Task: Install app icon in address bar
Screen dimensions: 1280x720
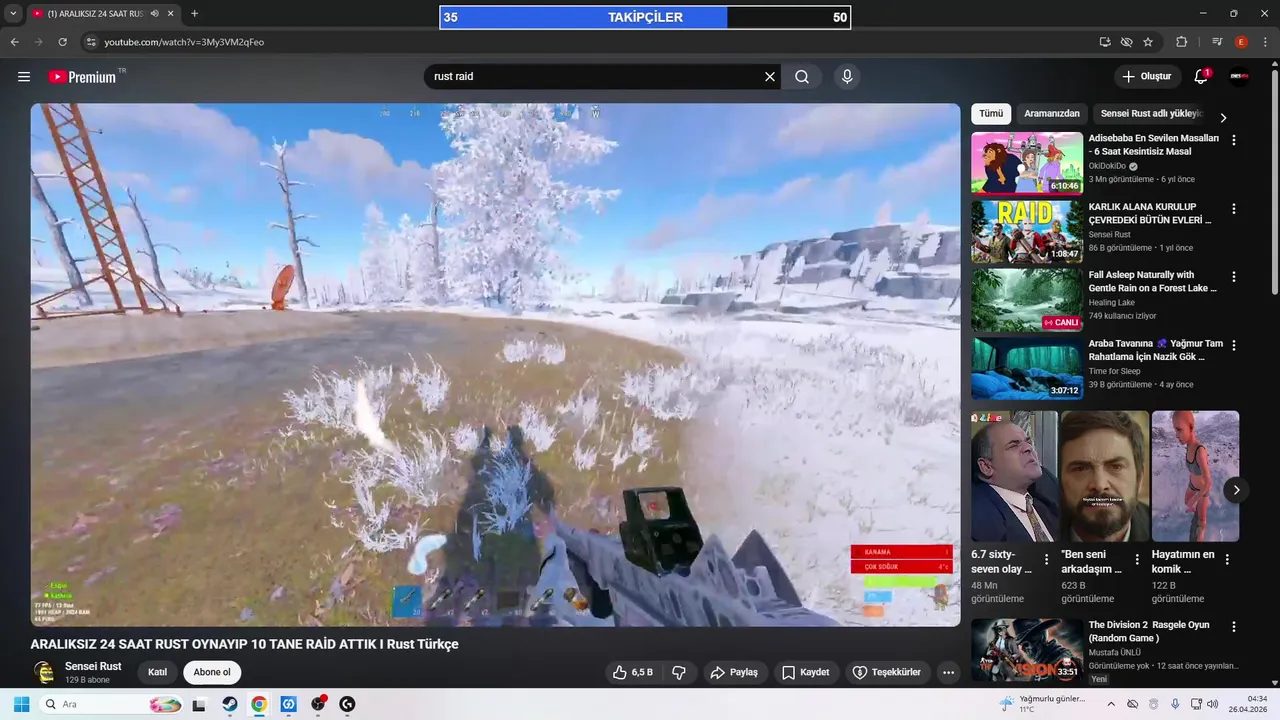Action: (x=1105, y=42)
